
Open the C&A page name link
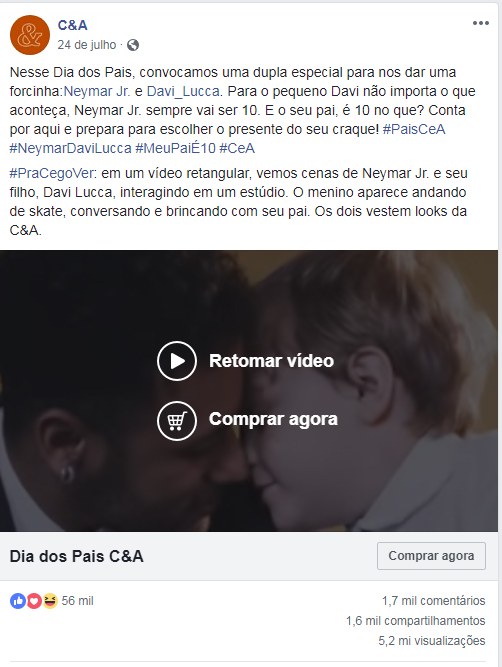click(x=72, y=25)
